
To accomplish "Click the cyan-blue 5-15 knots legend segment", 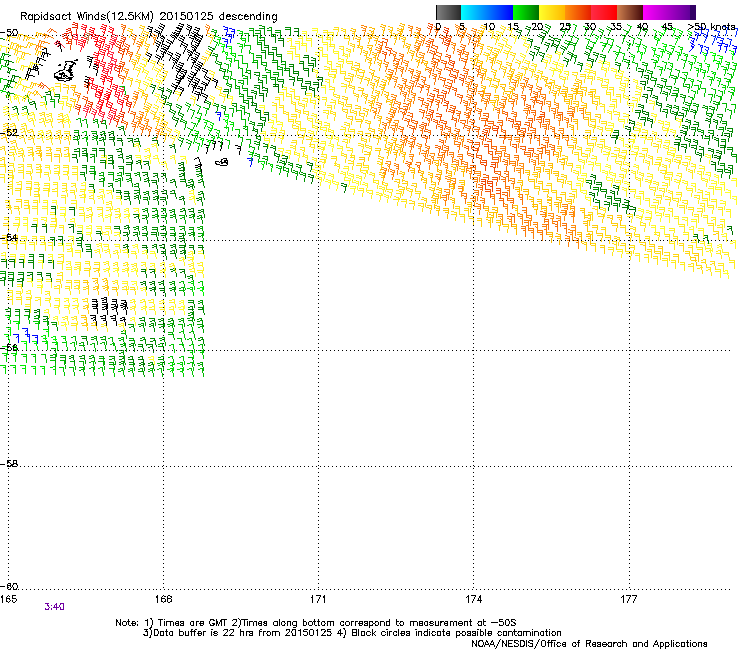I will [487, 12].
